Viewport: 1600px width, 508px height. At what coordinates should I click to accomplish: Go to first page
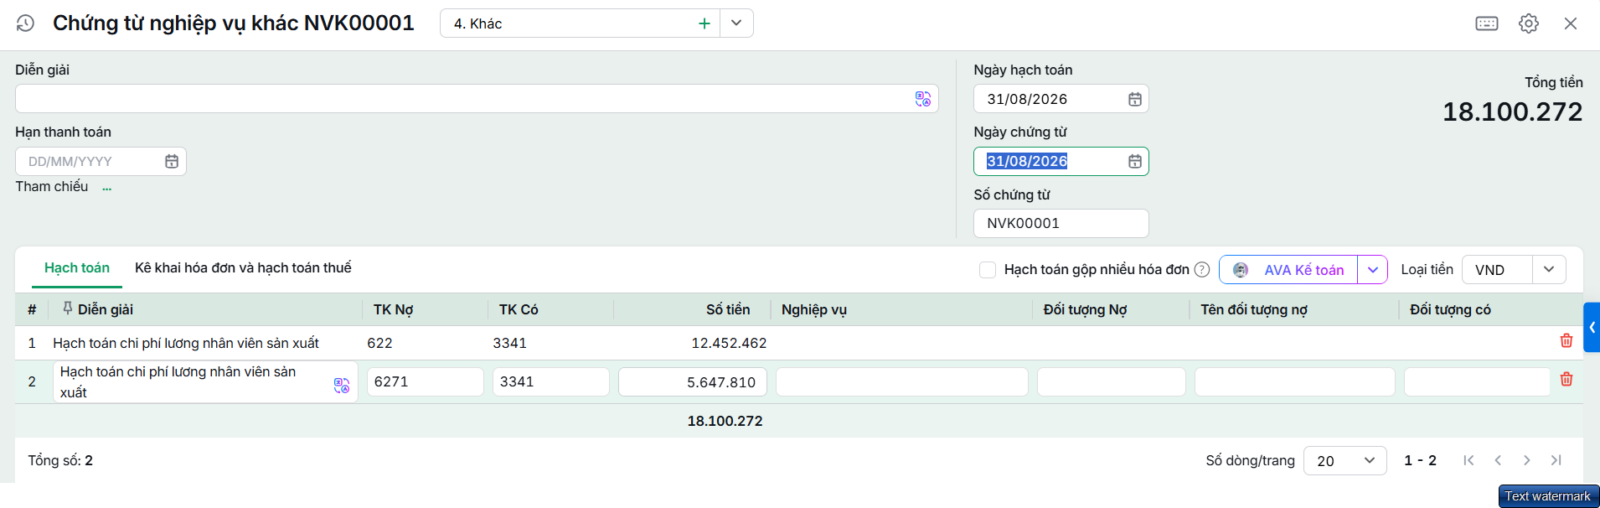point(1468,460)
